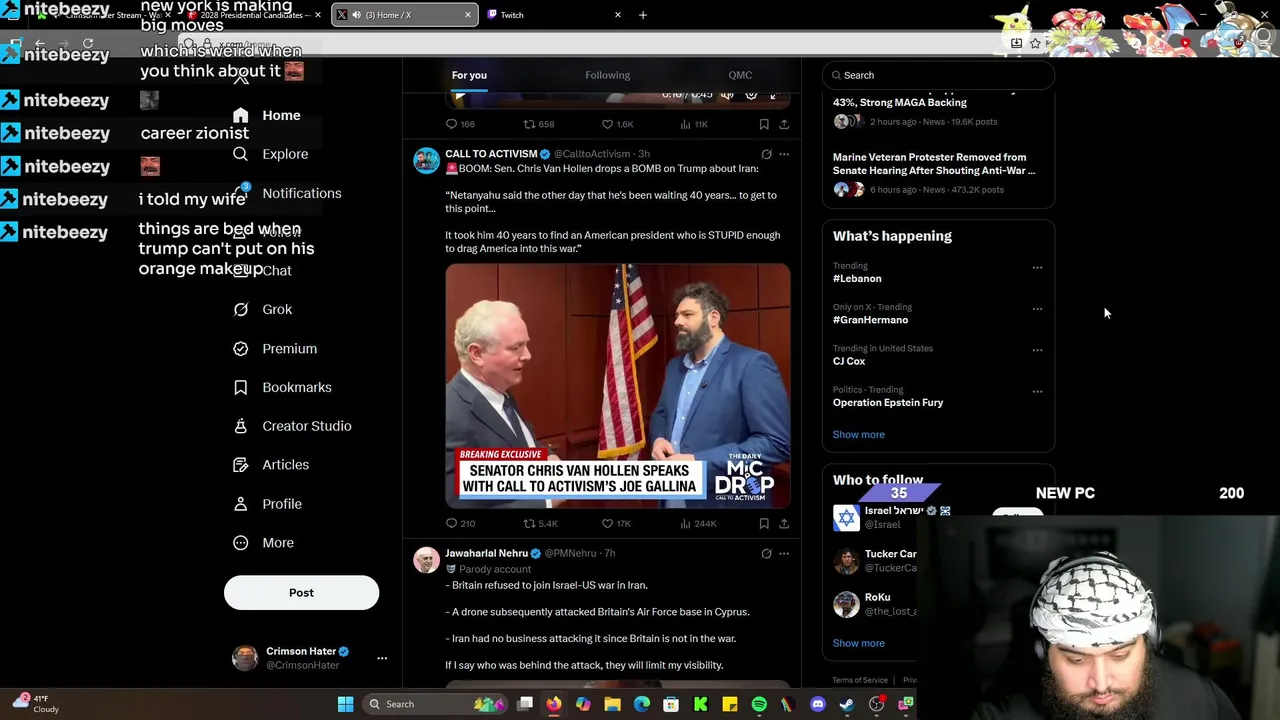The image size is (1280, 720).
Task: Open options for CJ Cox trend
Action: (x=1037, y=350)
